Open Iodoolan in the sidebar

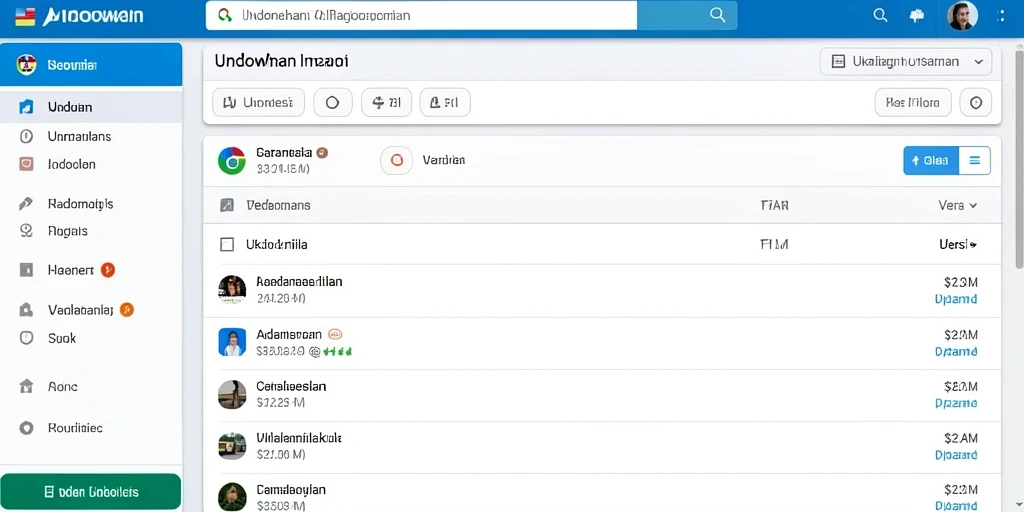coord(72,165)
